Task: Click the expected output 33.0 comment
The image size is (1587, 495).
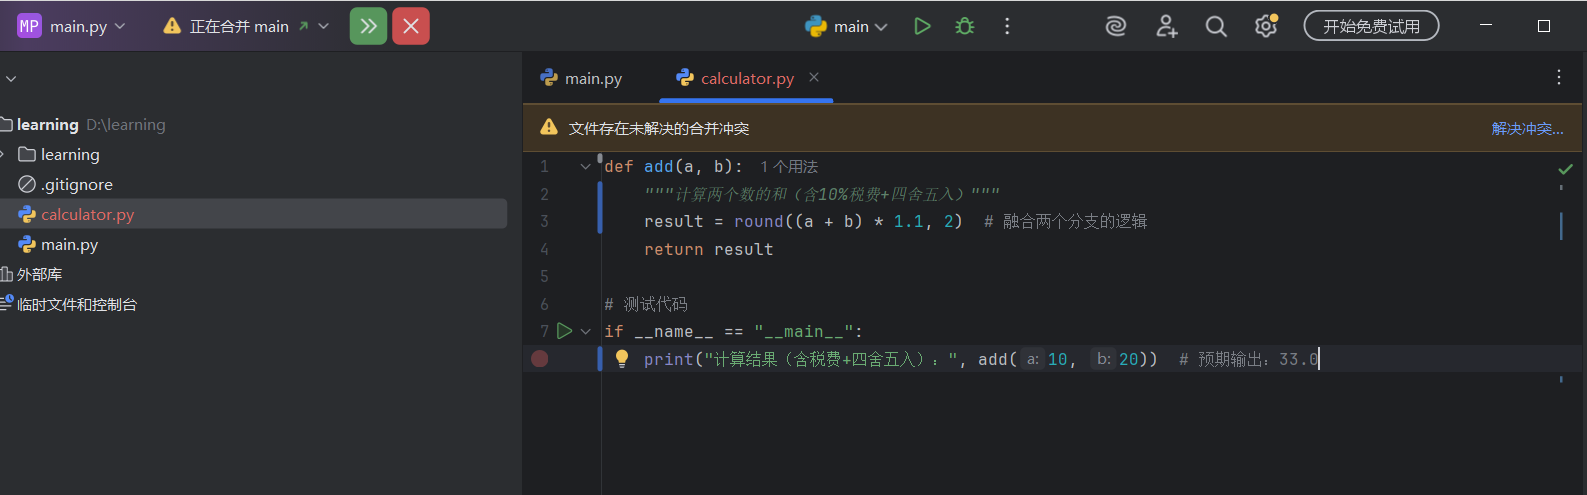Action: [x=1248, y=359]
